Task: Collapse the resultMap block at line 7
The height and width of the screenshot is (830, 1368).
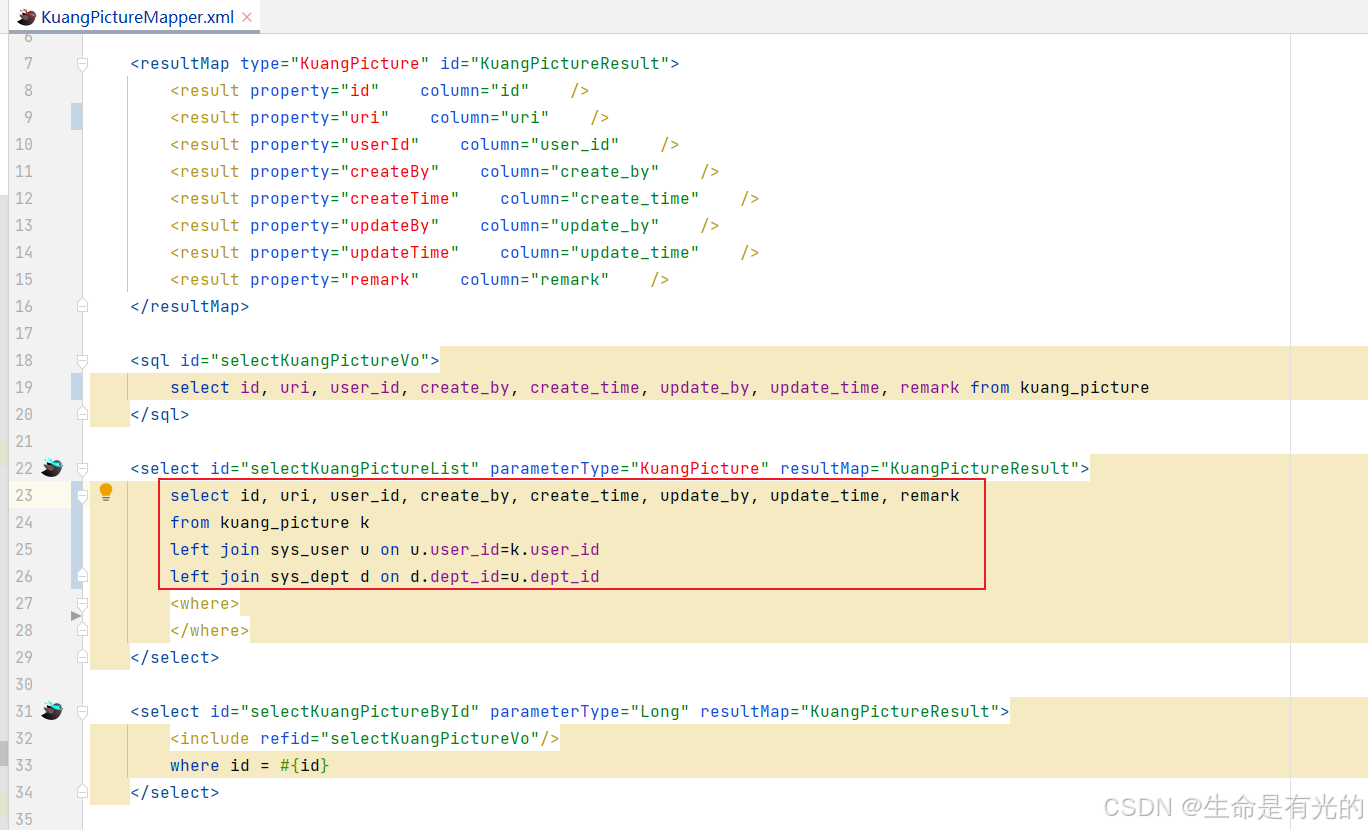Action: 83,64
